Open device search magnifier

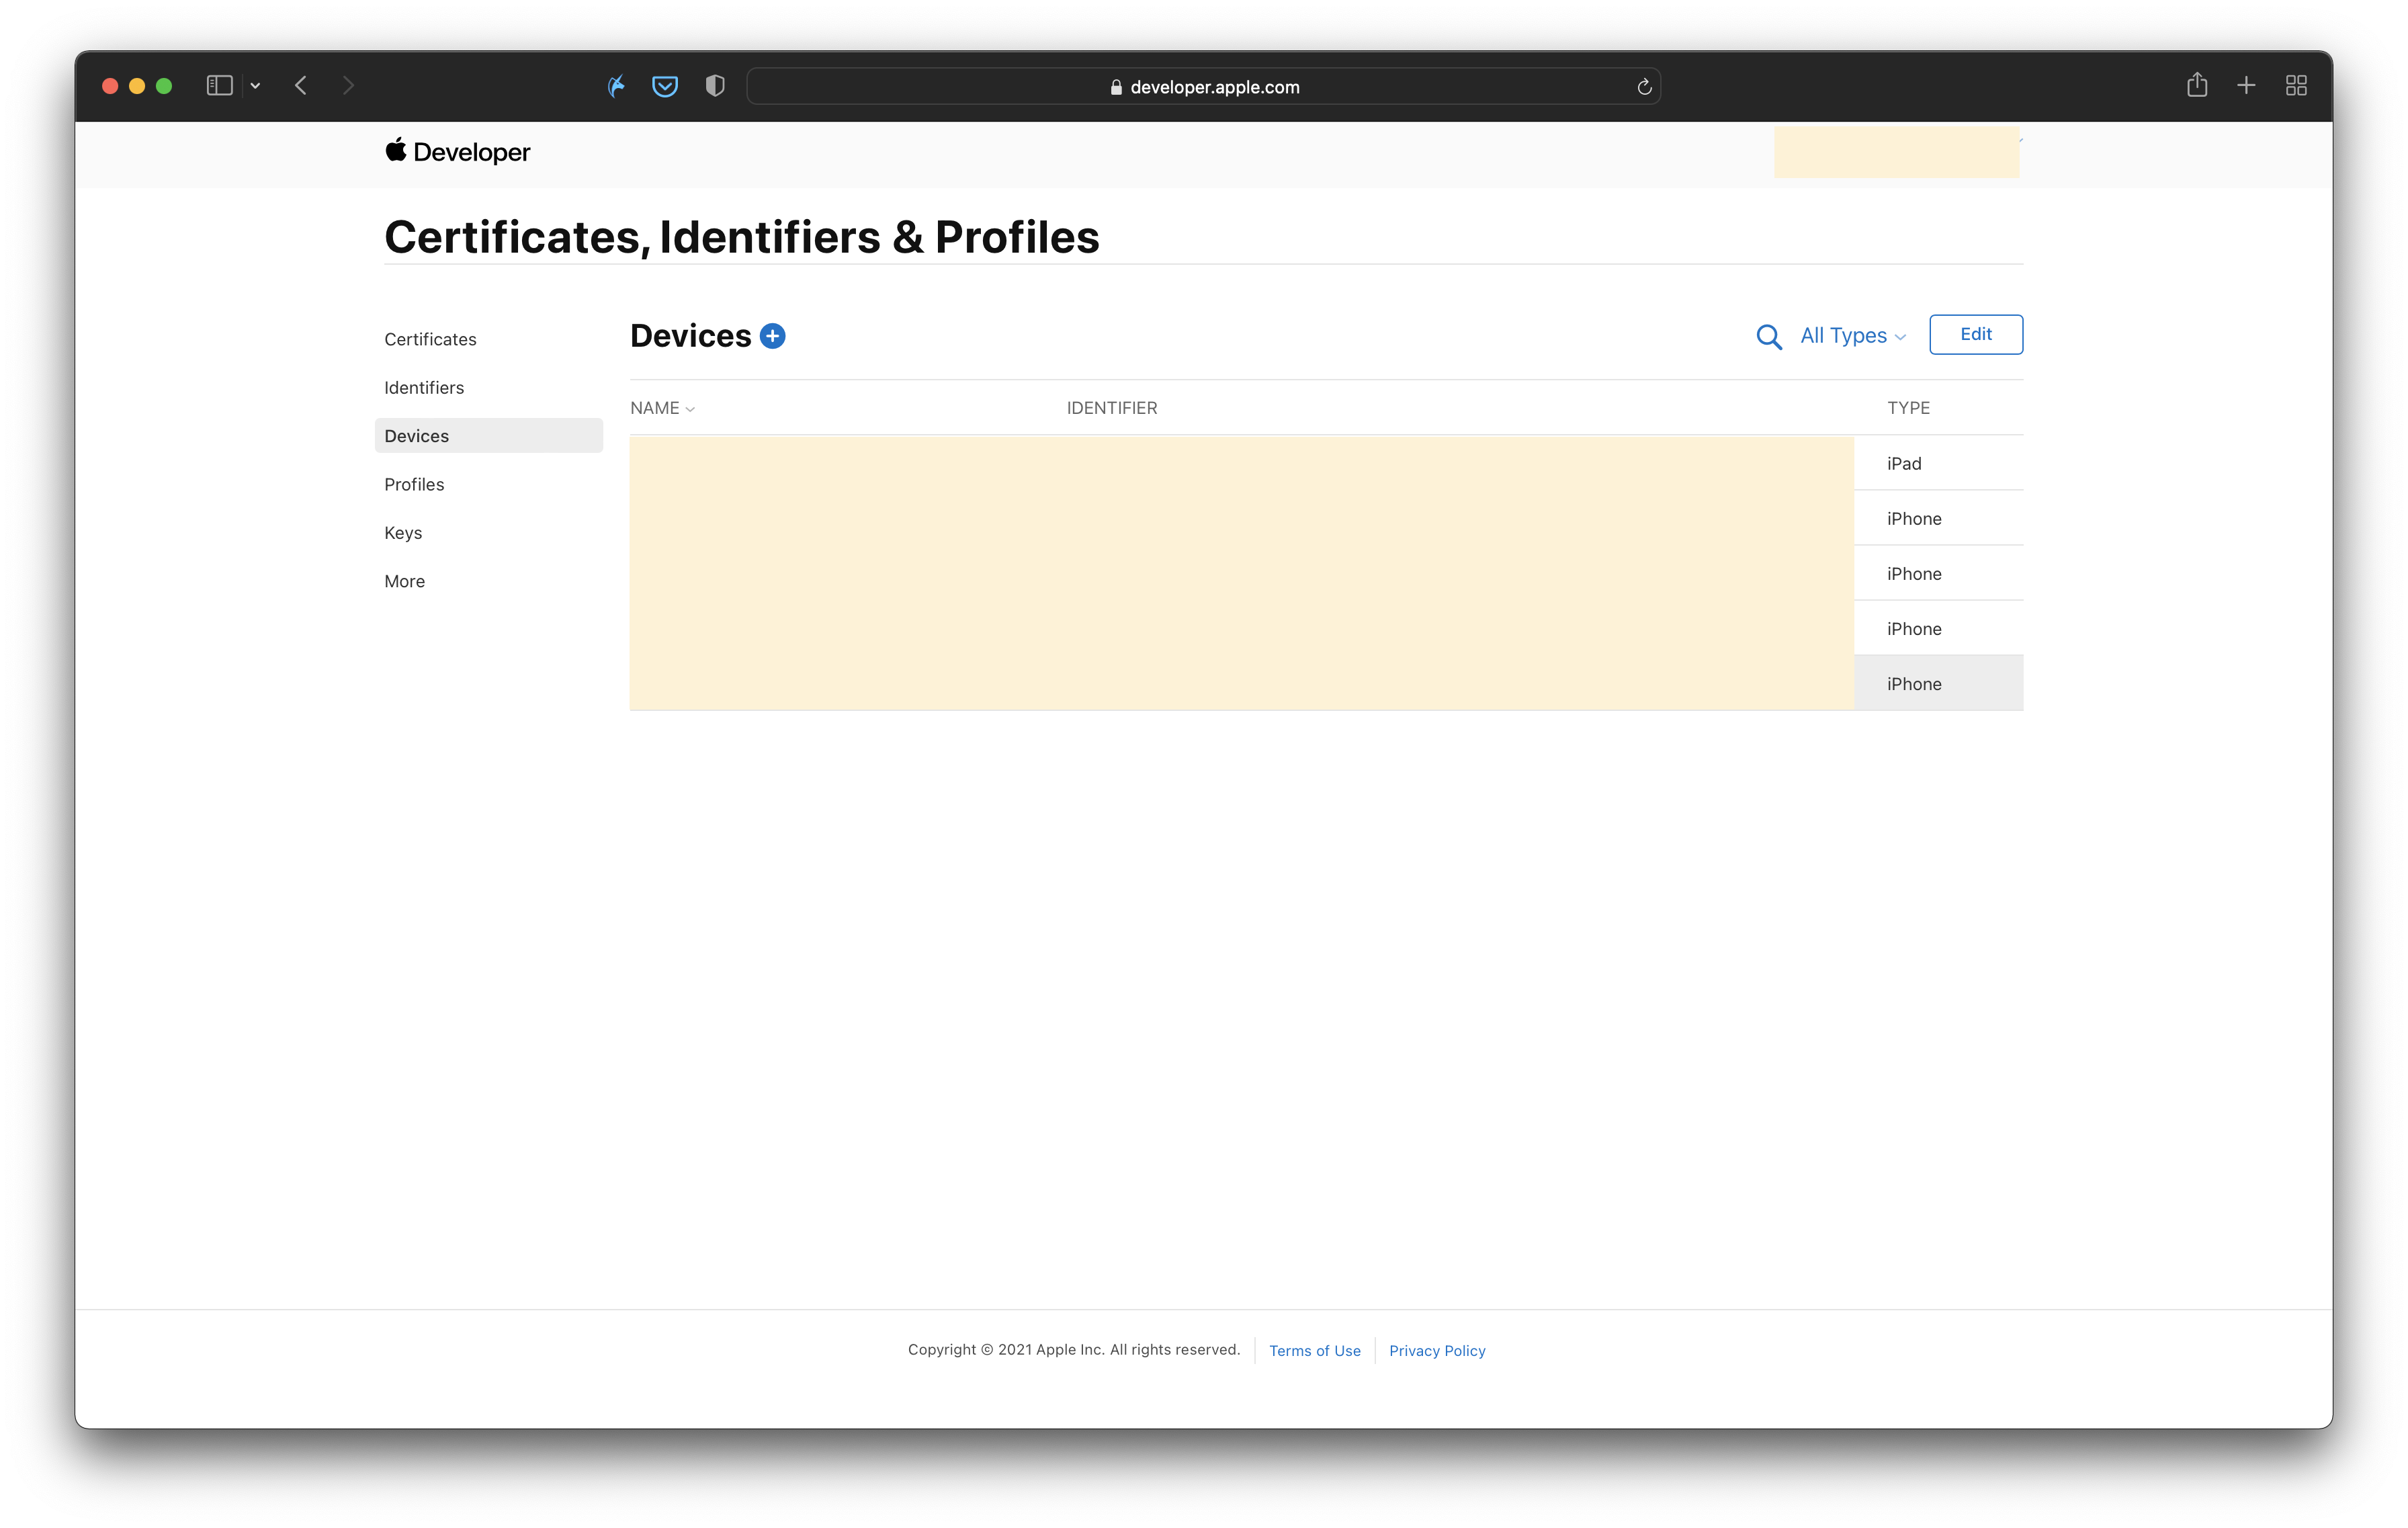pos(1768,337)
